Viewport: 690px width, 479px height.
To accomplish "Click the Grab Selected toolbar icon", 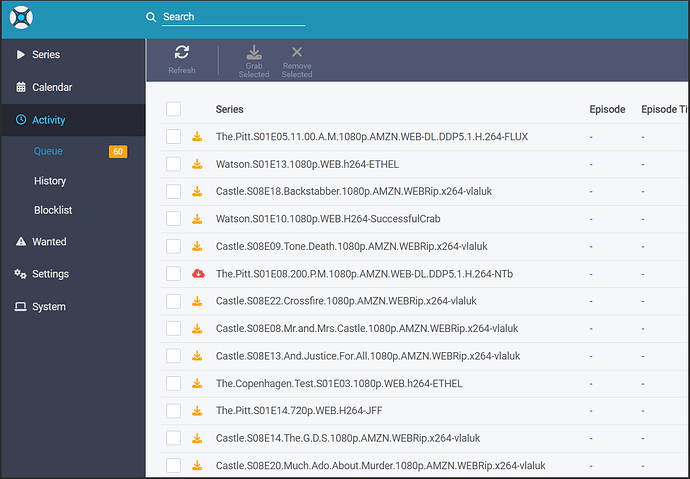I will pyautogui.click(x=254, y=53).
